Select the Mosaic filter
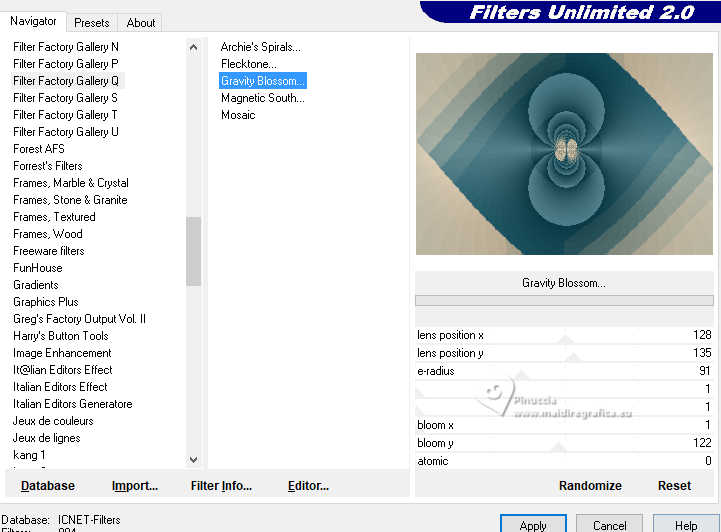Image resolution: width=721 pixels, height=532 pixels. point(238,115)
